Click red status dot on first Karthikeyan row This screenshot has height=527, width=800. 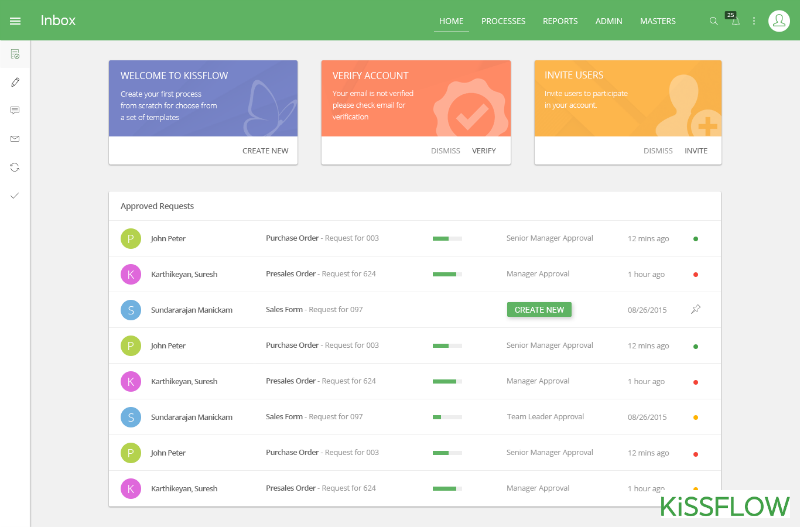click(x=695, y=274)
